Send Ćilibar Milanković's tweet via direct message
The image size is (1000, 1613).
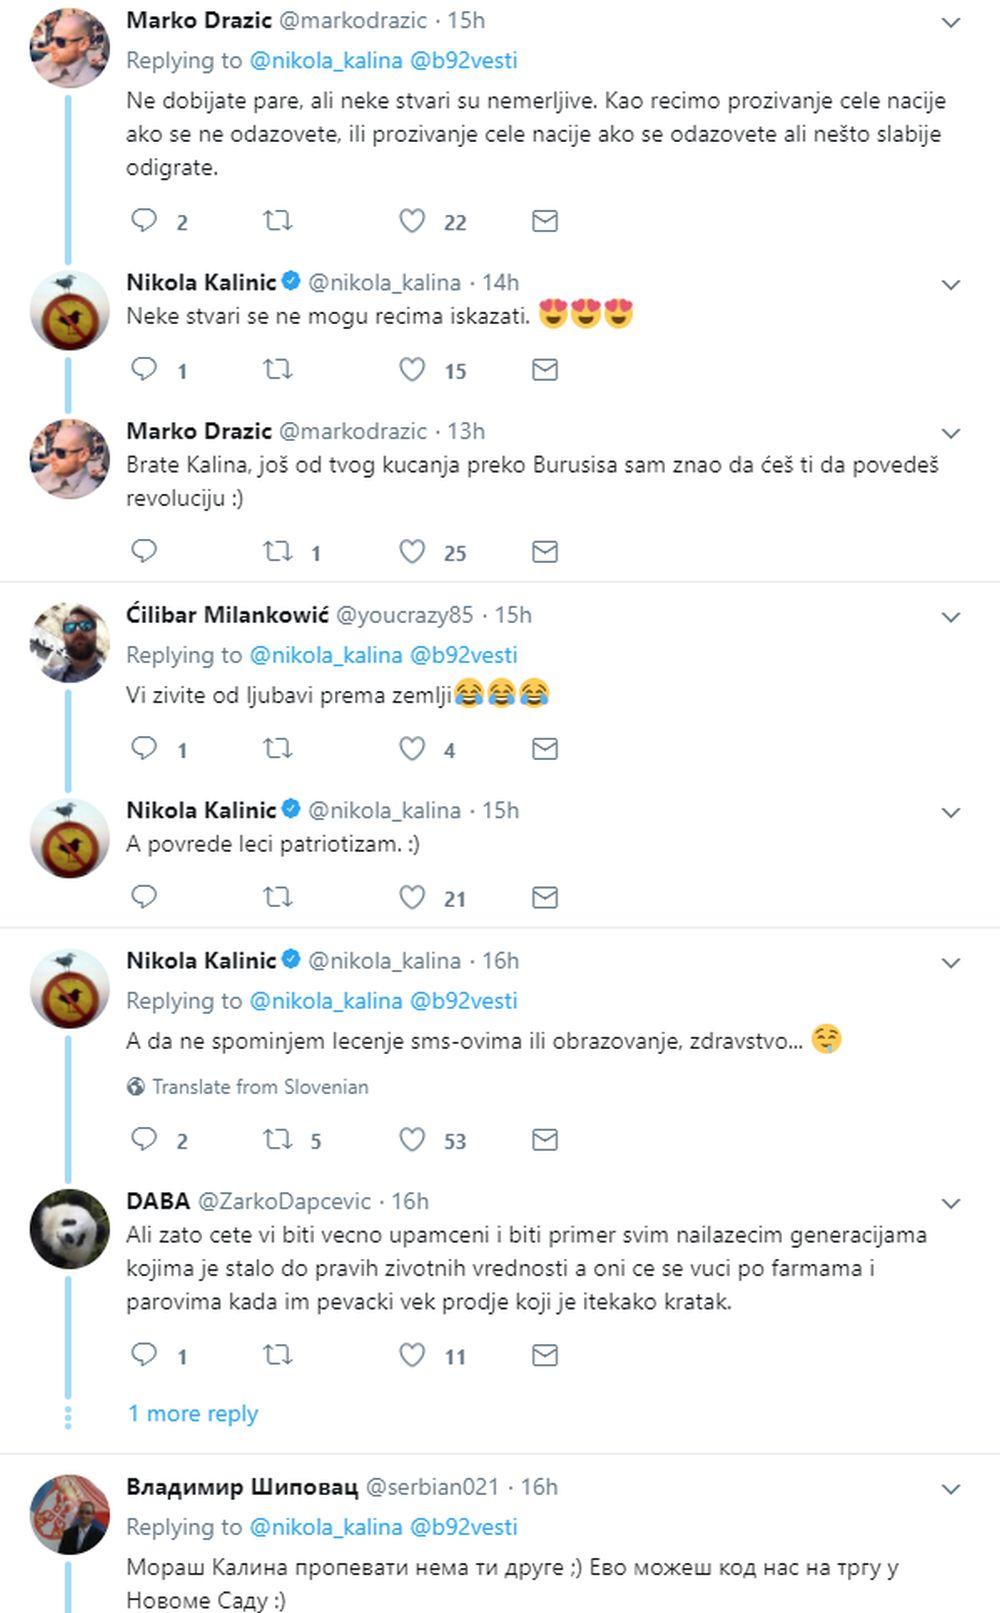click(544, 749)
